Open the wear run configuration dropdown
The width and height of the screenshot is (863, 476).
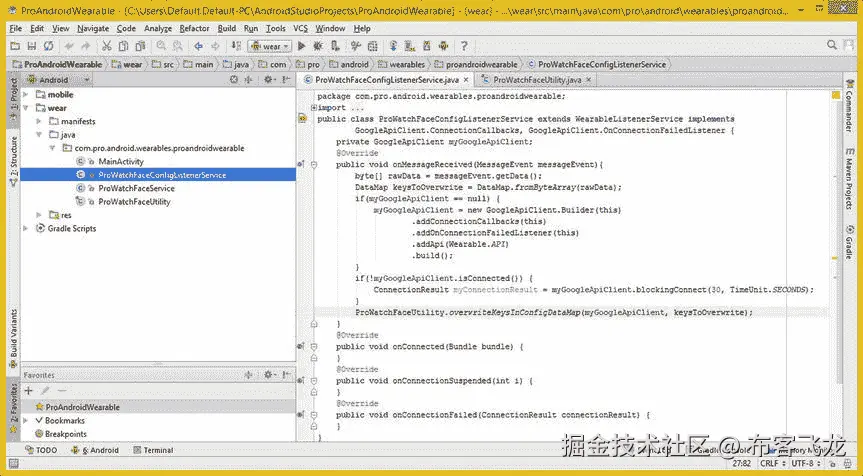click(x=270, y=46)
